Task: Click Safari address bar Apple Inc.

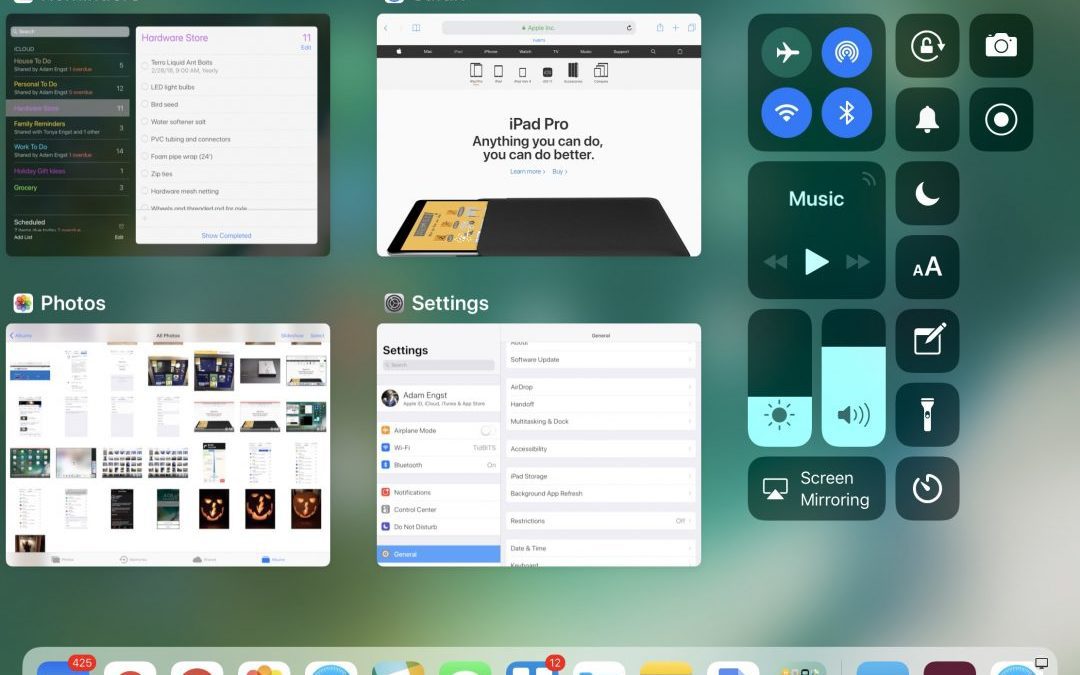Action: click(x=539, y=28)
